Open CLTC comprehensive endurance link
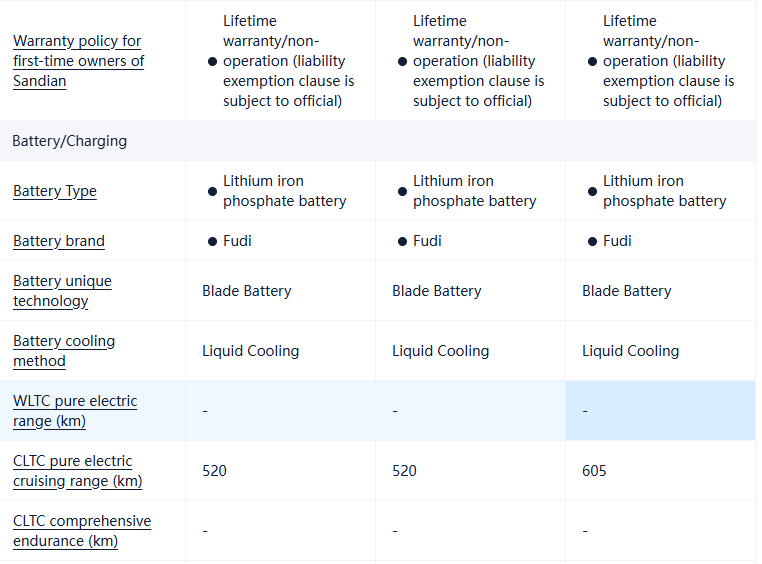Viewport: 762px width, 564px height. coord(82,531)
